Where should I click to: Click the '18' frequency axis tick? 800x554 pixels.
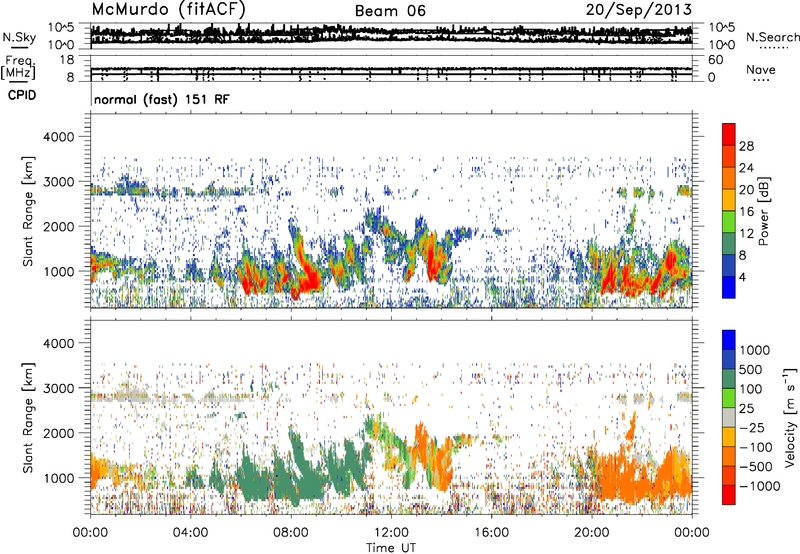[x=67, y=60]
